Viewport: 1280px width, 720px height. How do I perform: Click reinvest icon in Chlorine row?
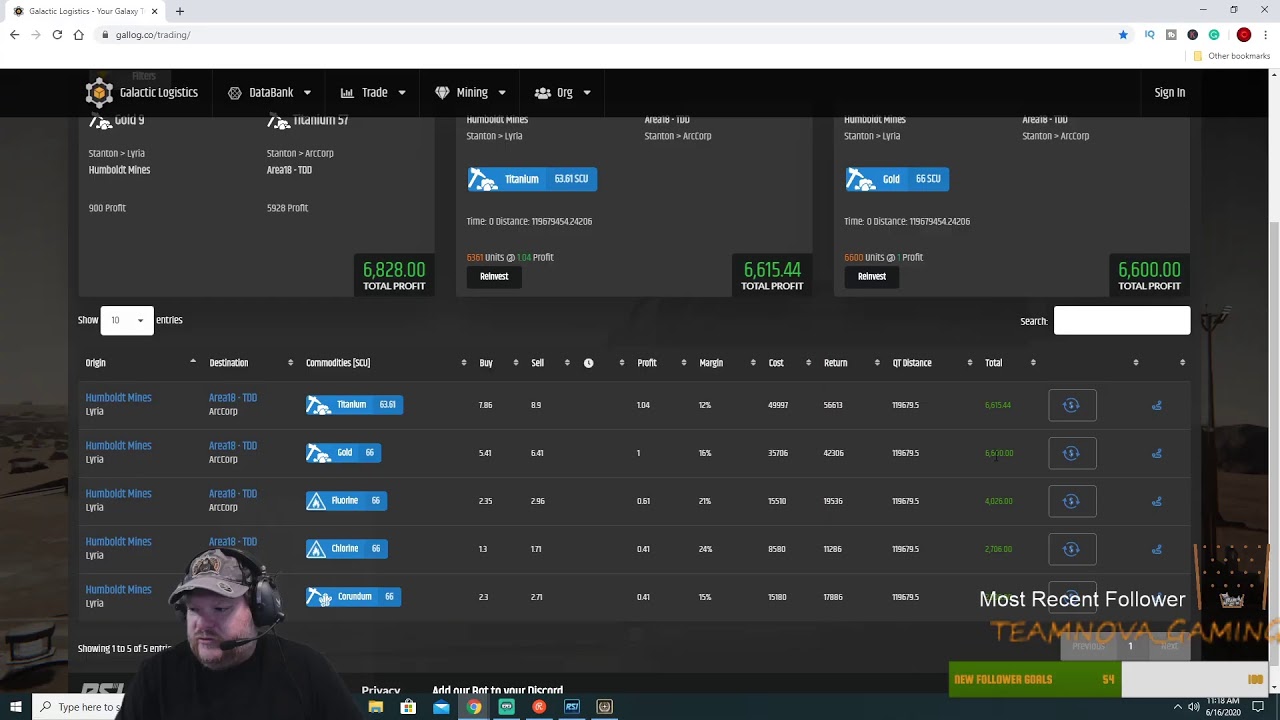click(1072, 549)
